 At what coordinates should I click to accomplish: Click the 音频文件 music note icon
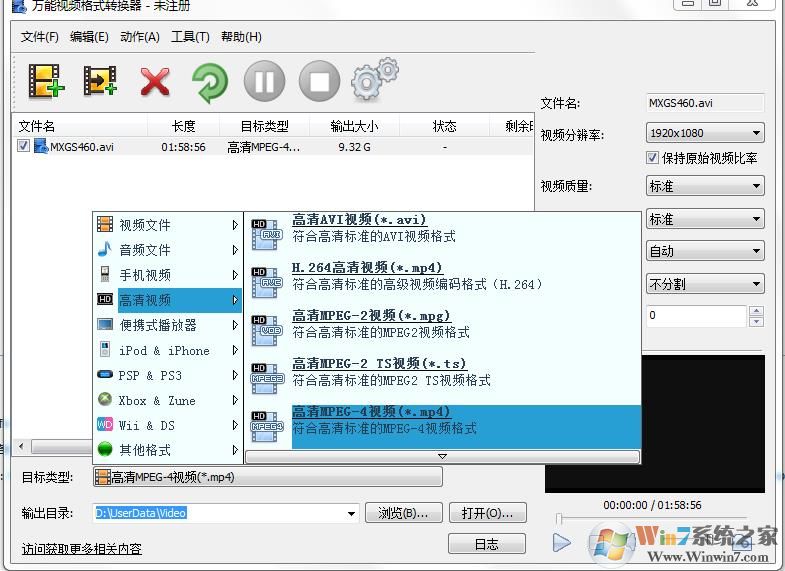pos(105,249)
